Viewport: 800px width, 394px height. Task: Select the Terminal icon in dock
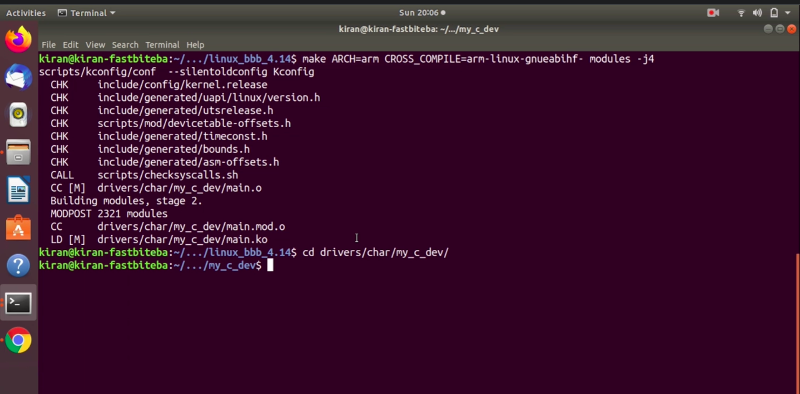(18, 303)
